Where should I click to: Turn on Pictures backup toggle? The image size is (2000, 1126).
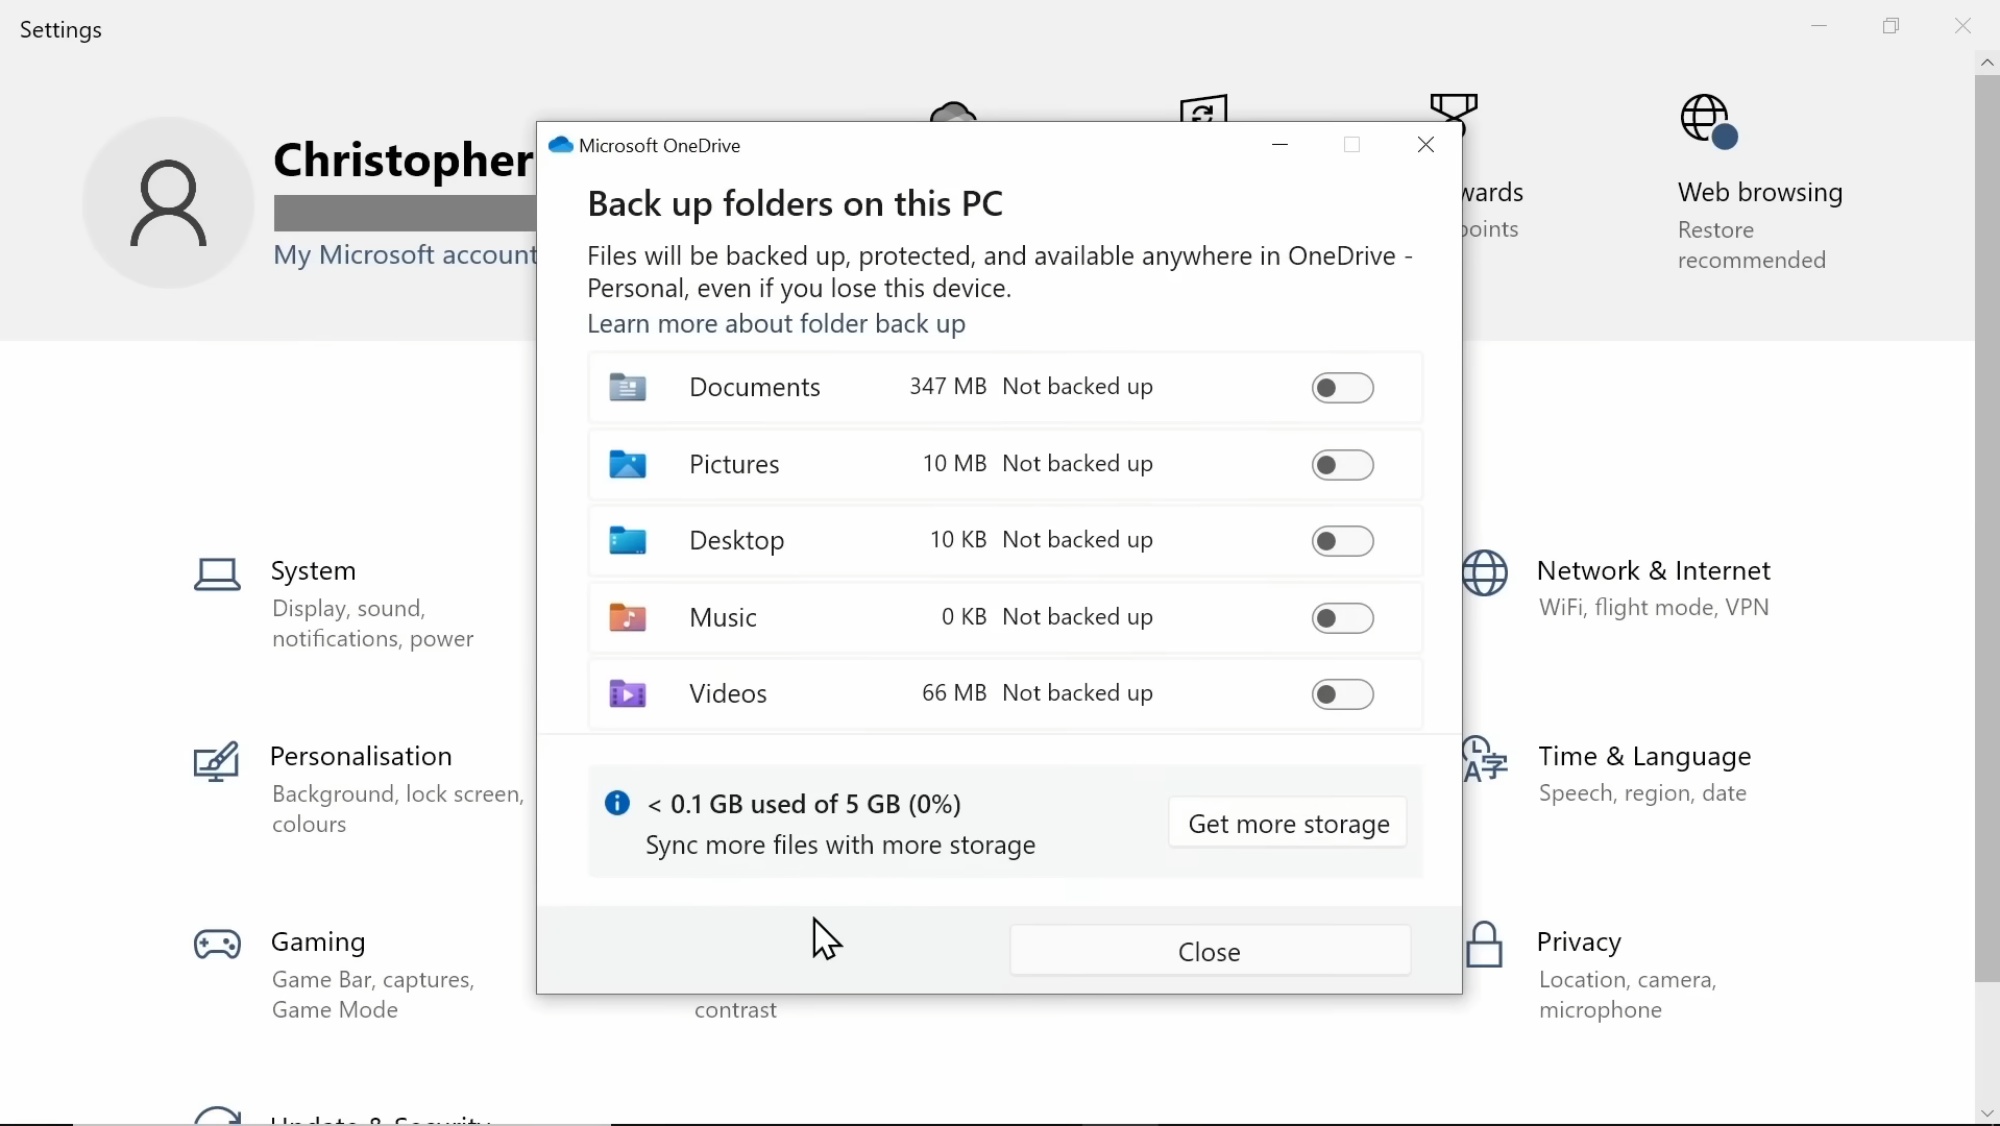coord(1342,465)
